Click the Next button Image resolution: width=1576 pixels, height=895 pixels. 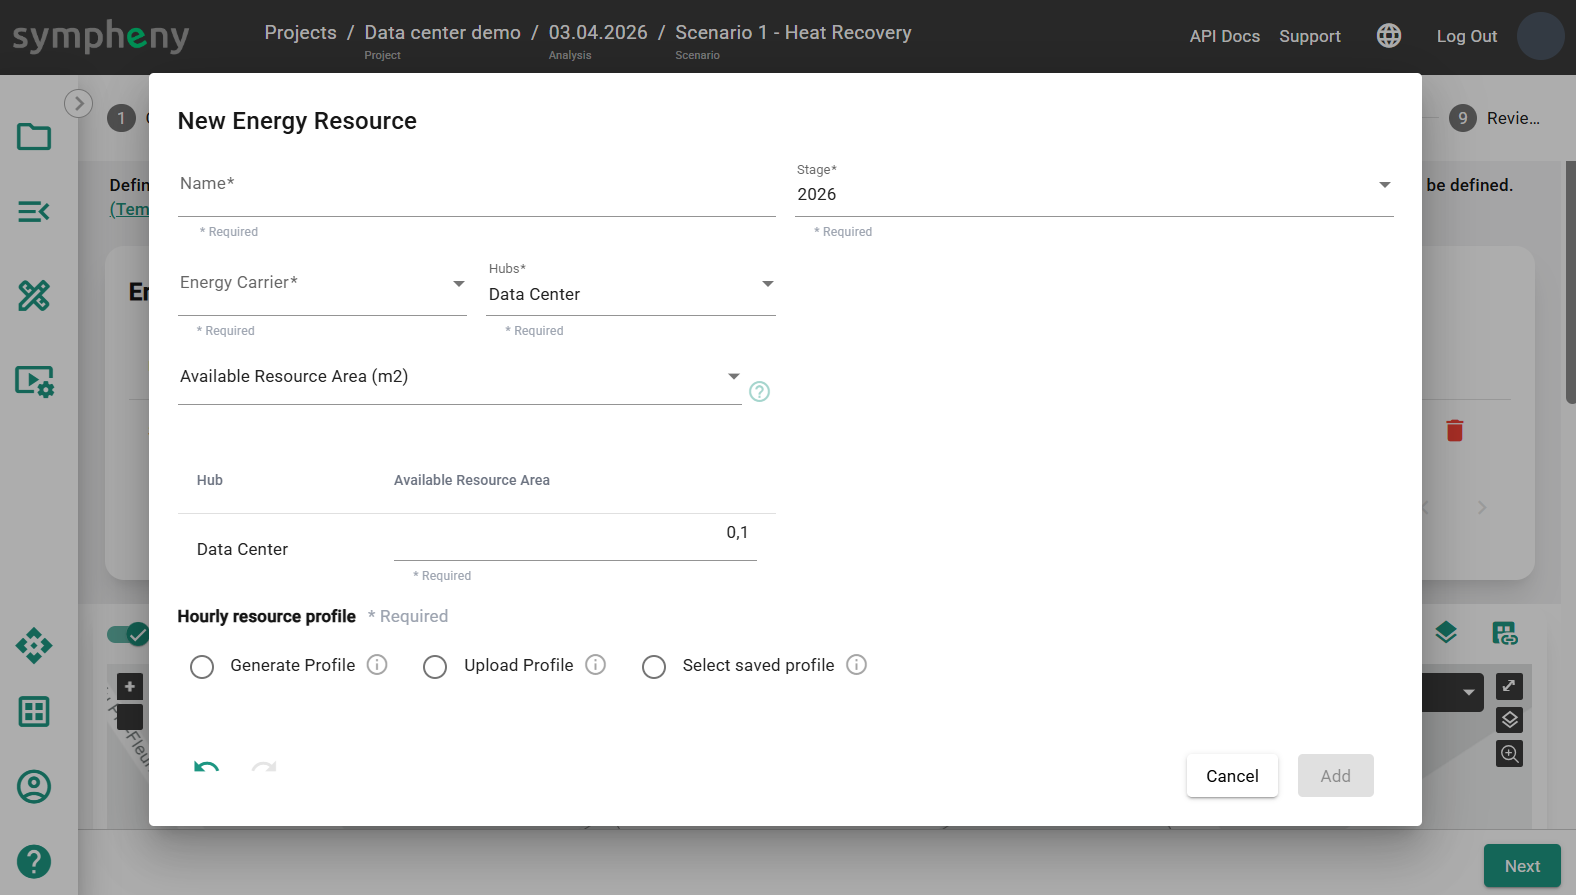[1522, 866]
